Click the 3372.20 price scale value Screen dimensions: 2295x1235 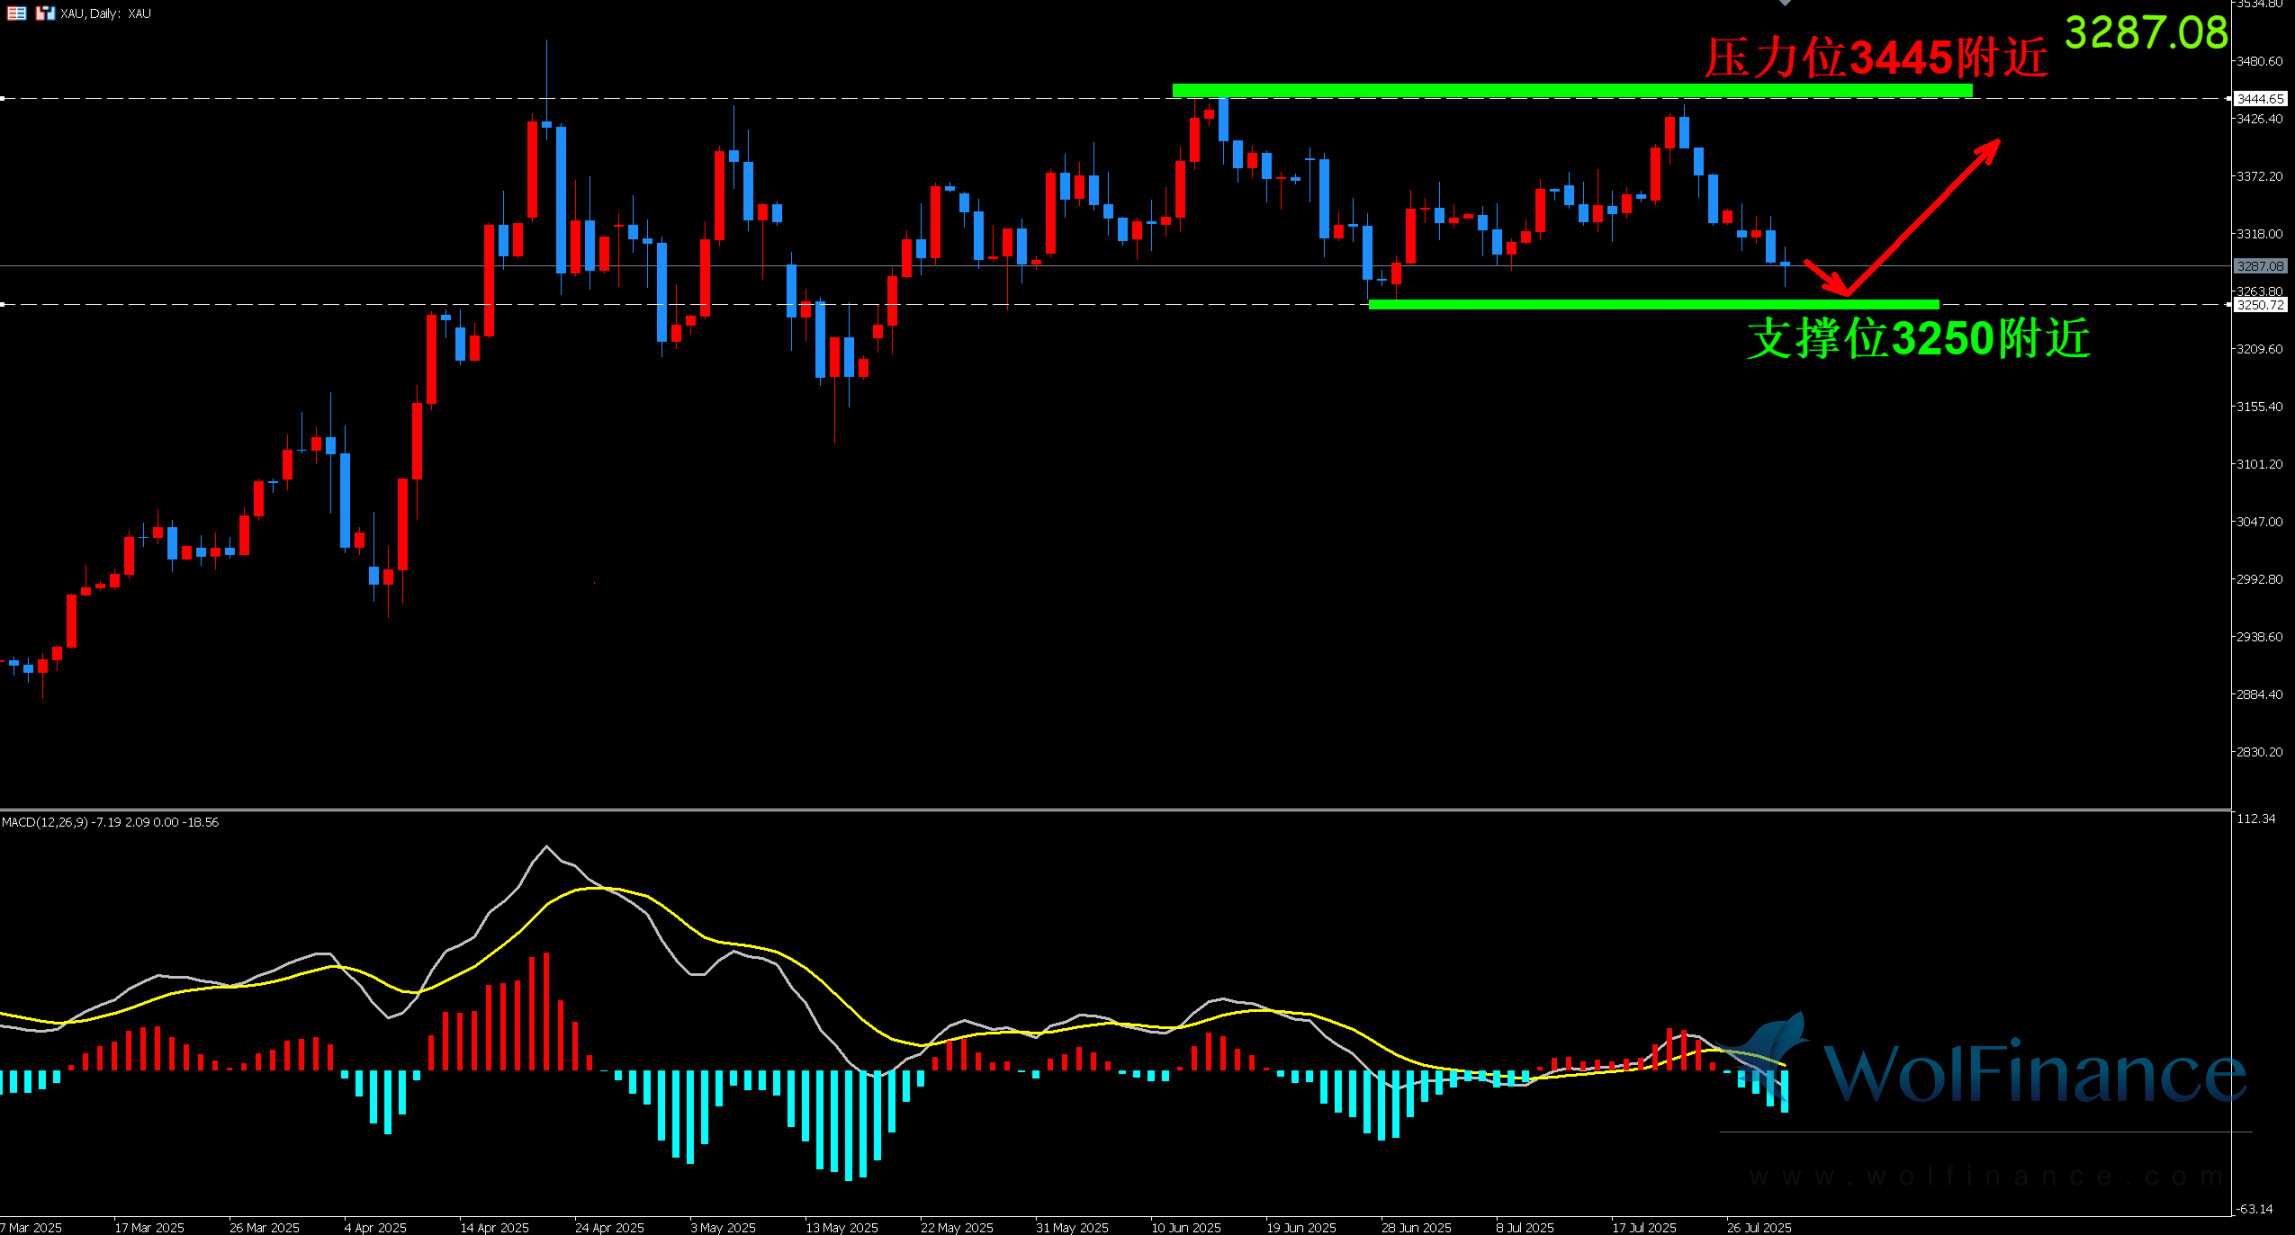(x=2260, y=176)
